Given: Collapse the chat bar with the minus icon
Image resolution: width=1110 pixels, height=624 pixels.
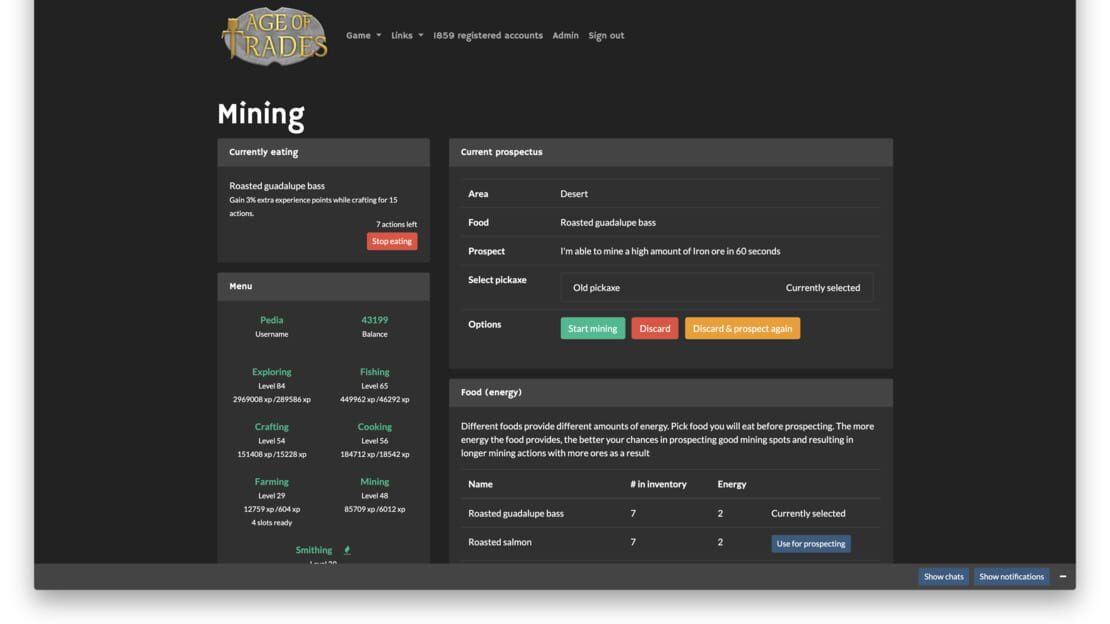Looking at the screenshot, I should (1063, 577).
